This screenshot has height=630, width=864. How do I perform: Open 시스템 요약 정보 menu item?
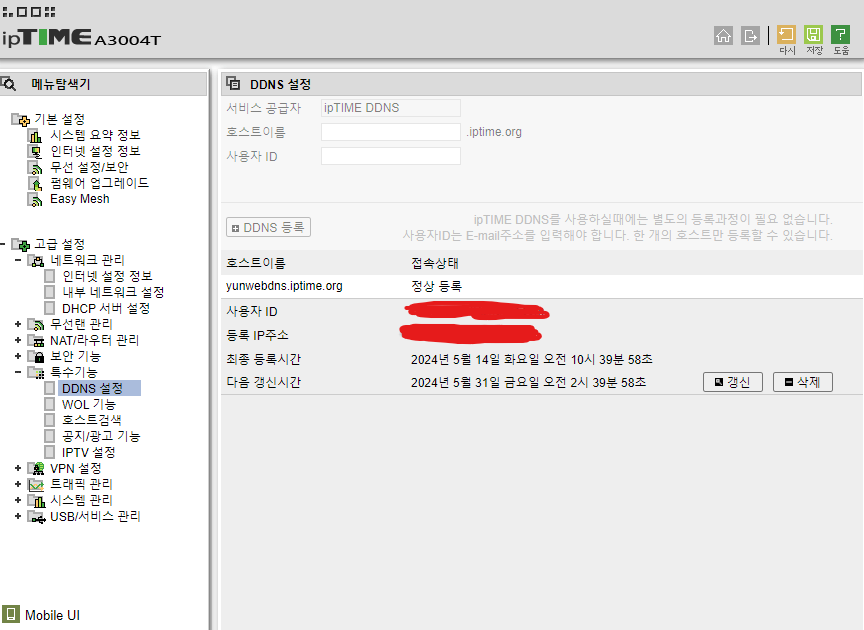point(95,135)
